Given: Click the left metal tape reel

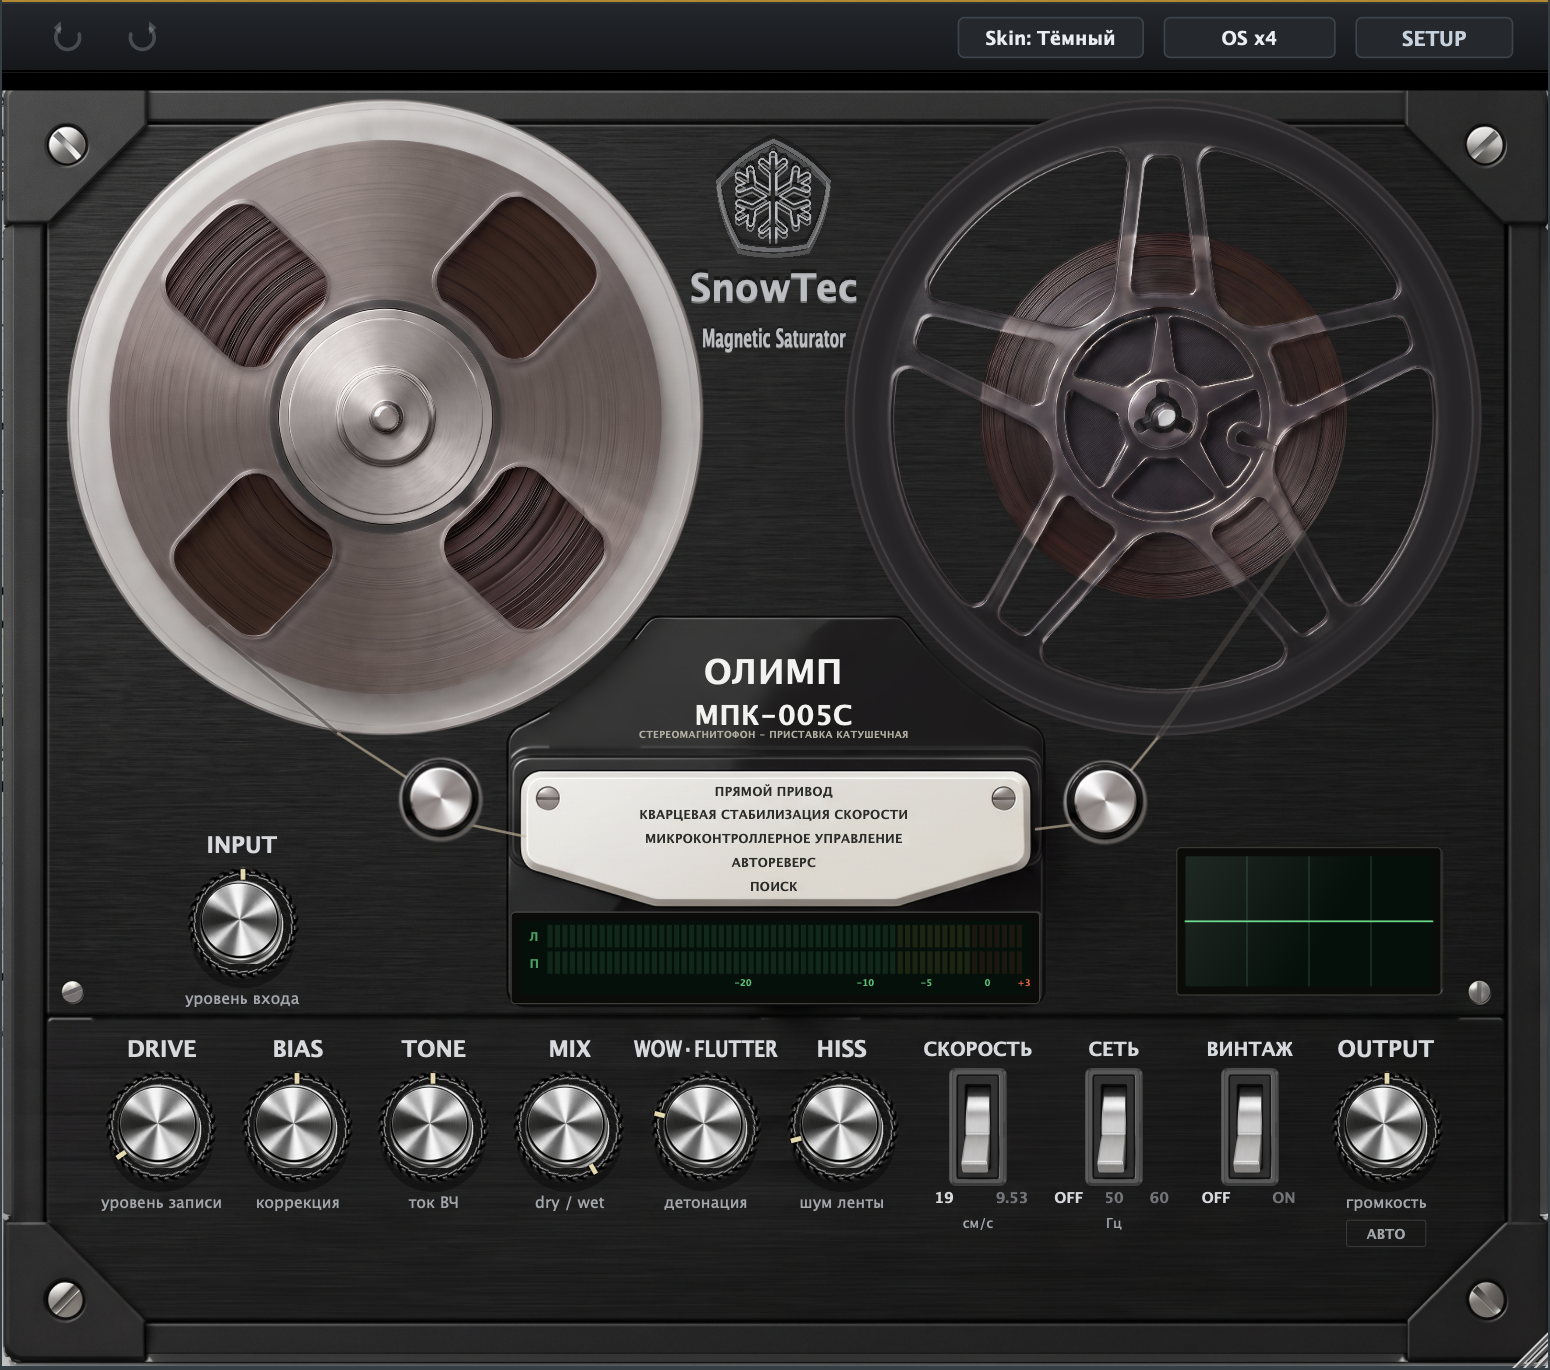Looking at the screenshot, I should coord(385,415).
